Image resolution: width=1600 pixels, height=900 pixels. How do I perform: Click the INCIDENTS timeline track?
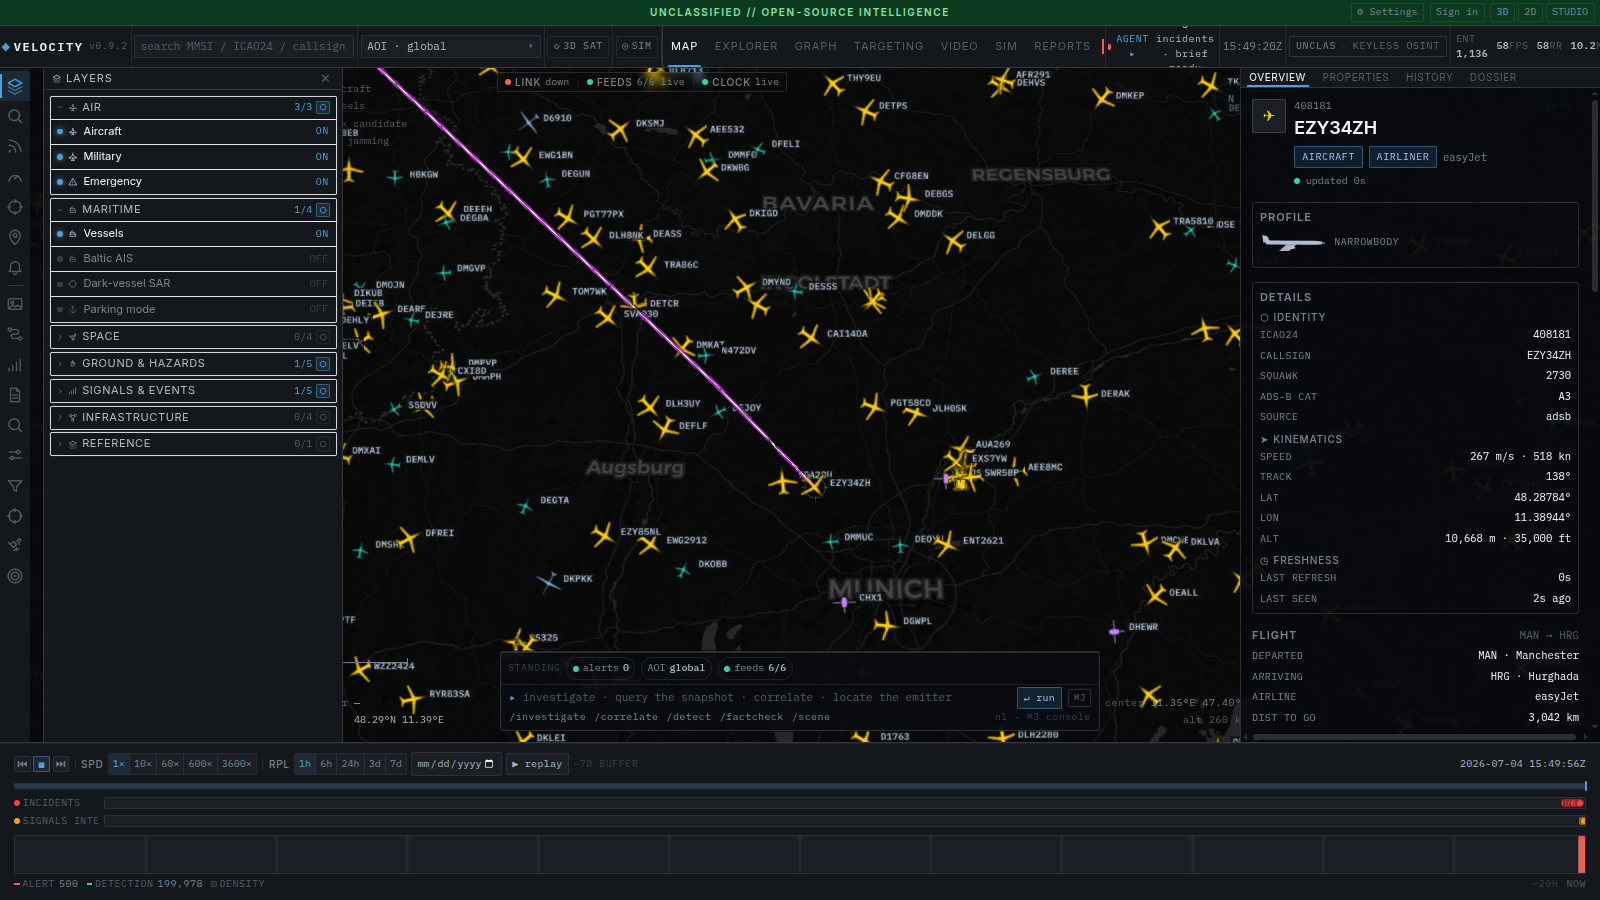point(845,803)
